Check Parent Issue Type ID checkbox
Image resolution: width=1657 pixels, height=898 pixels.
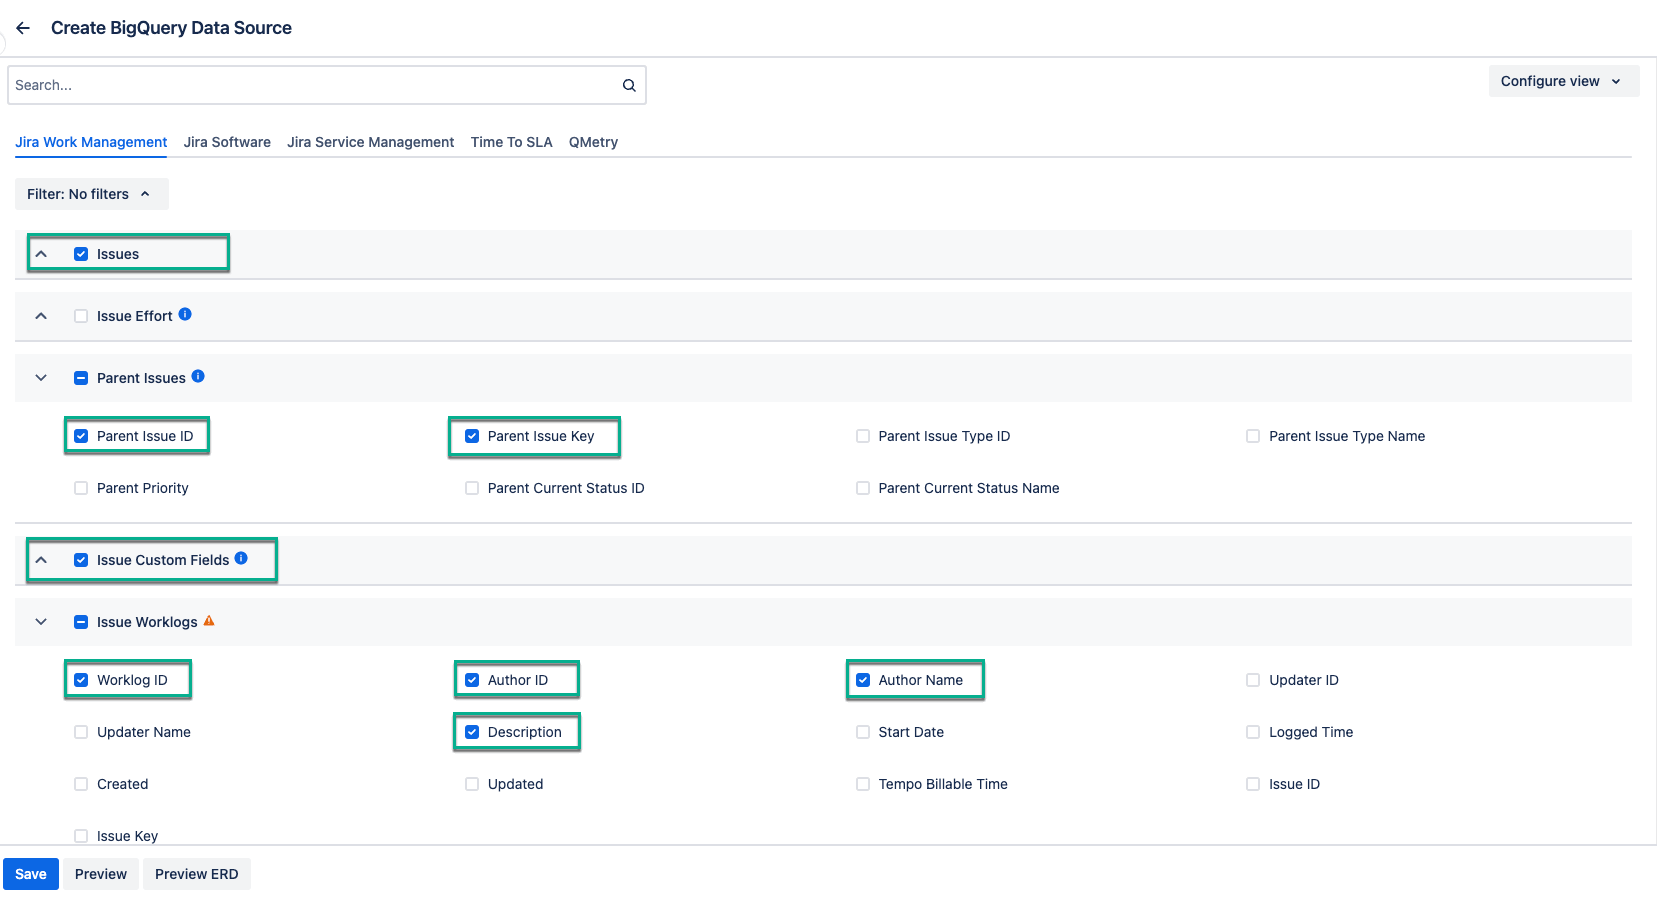(863, 436)
